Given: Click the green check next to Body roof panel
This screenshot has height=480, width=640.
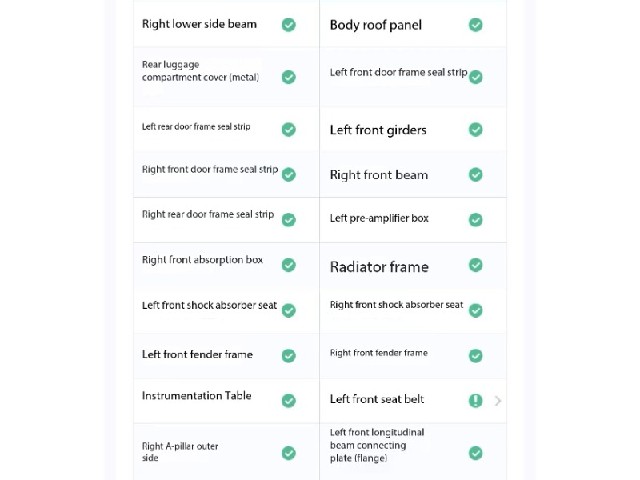Looking at the screenshot, I should 476,25.
